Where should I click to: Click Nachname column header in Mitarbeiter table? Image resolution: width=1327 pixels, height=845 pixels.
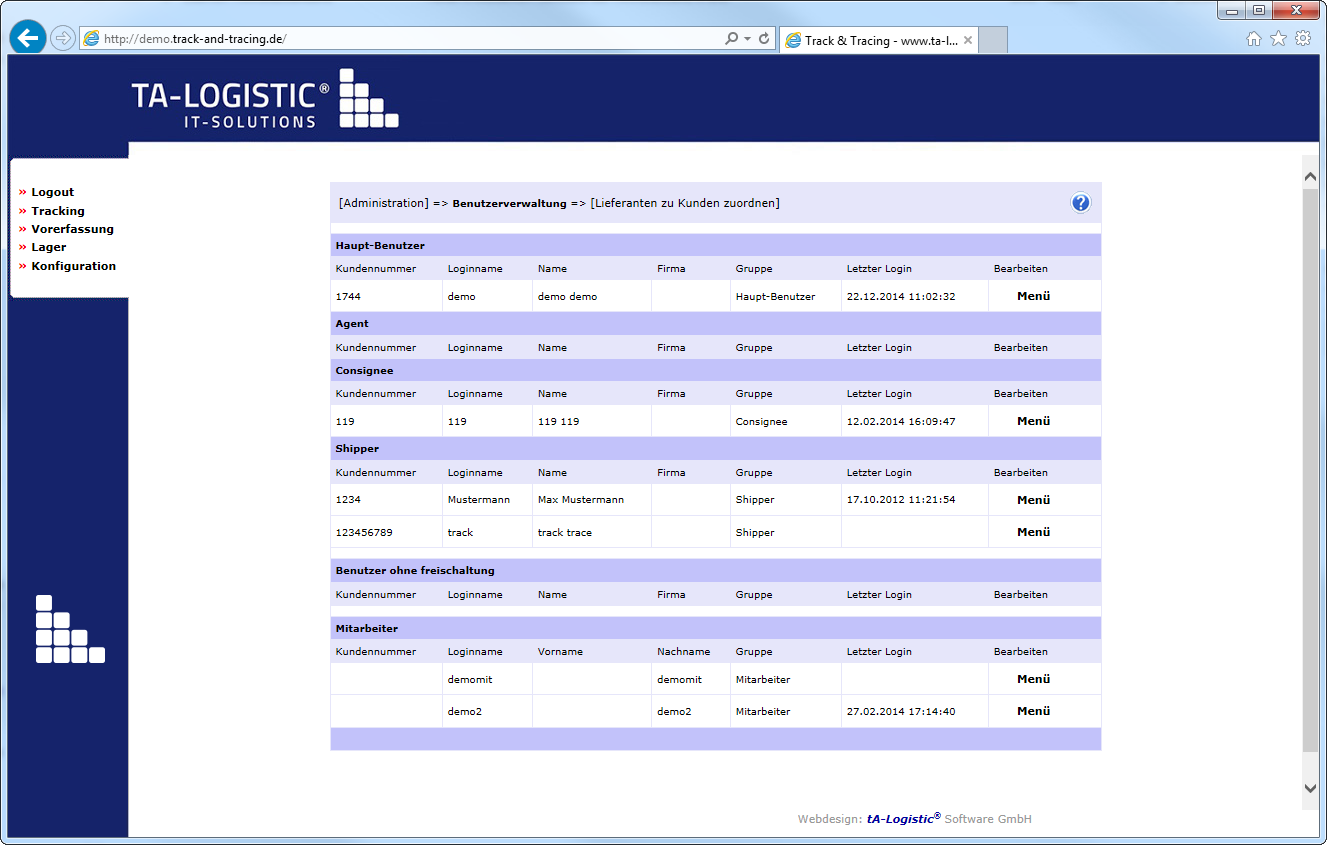[x=684, y=652]
